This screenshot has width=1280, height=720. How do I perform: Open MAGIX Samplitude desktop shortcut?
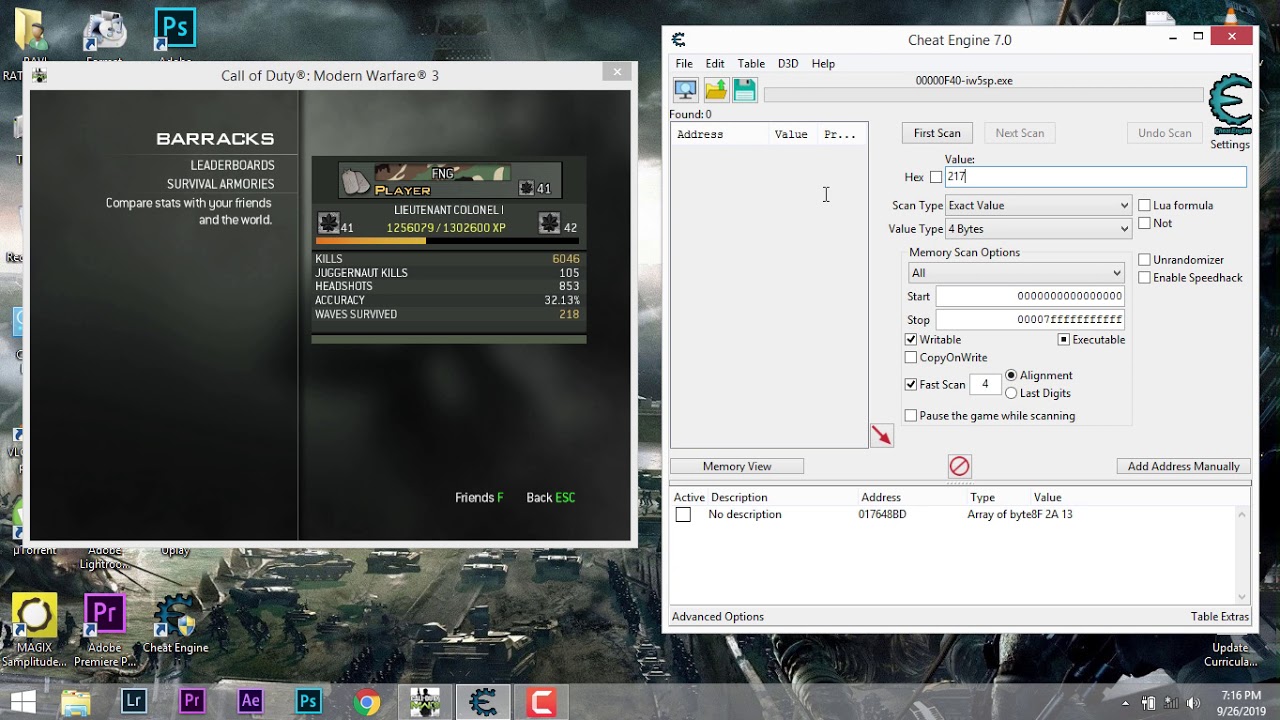[x=34, y=632]
